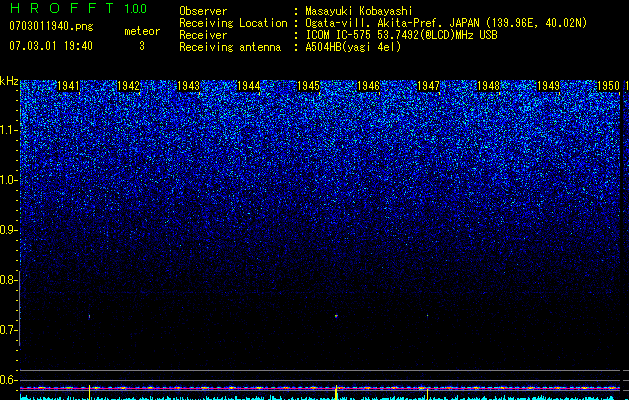
Task: Click the 1.1 frequency axis label
Action: point(8,130)
